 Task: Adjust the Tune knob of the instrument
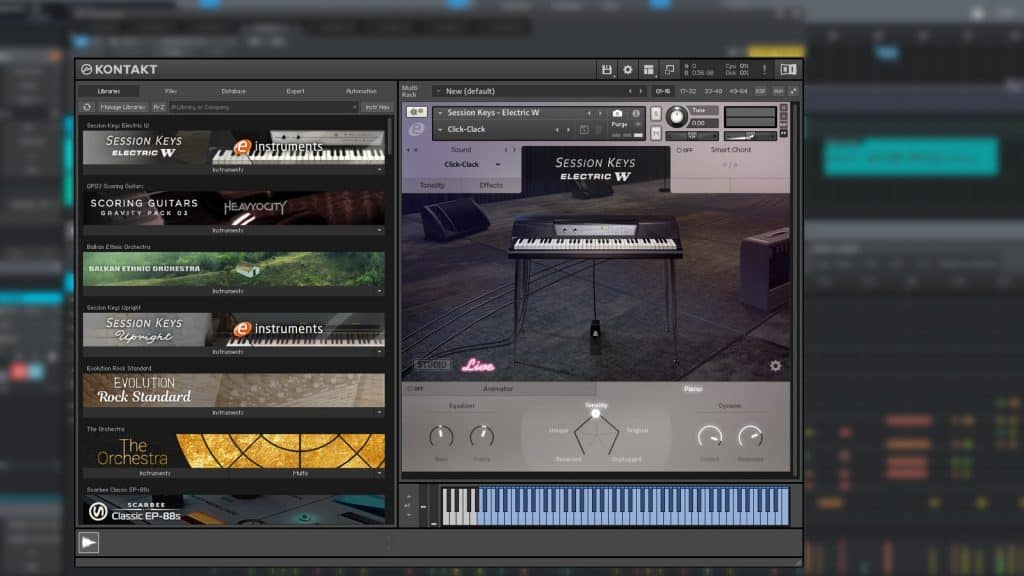point(677,117)
